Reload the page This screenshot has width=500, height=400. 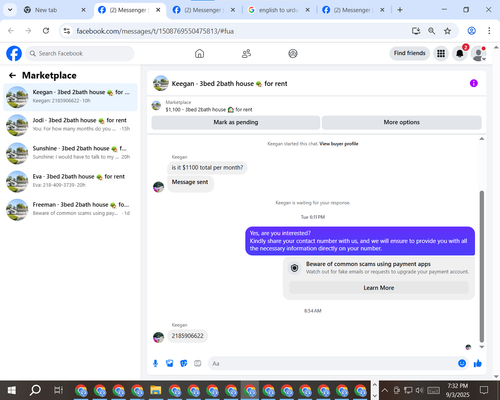46,31
